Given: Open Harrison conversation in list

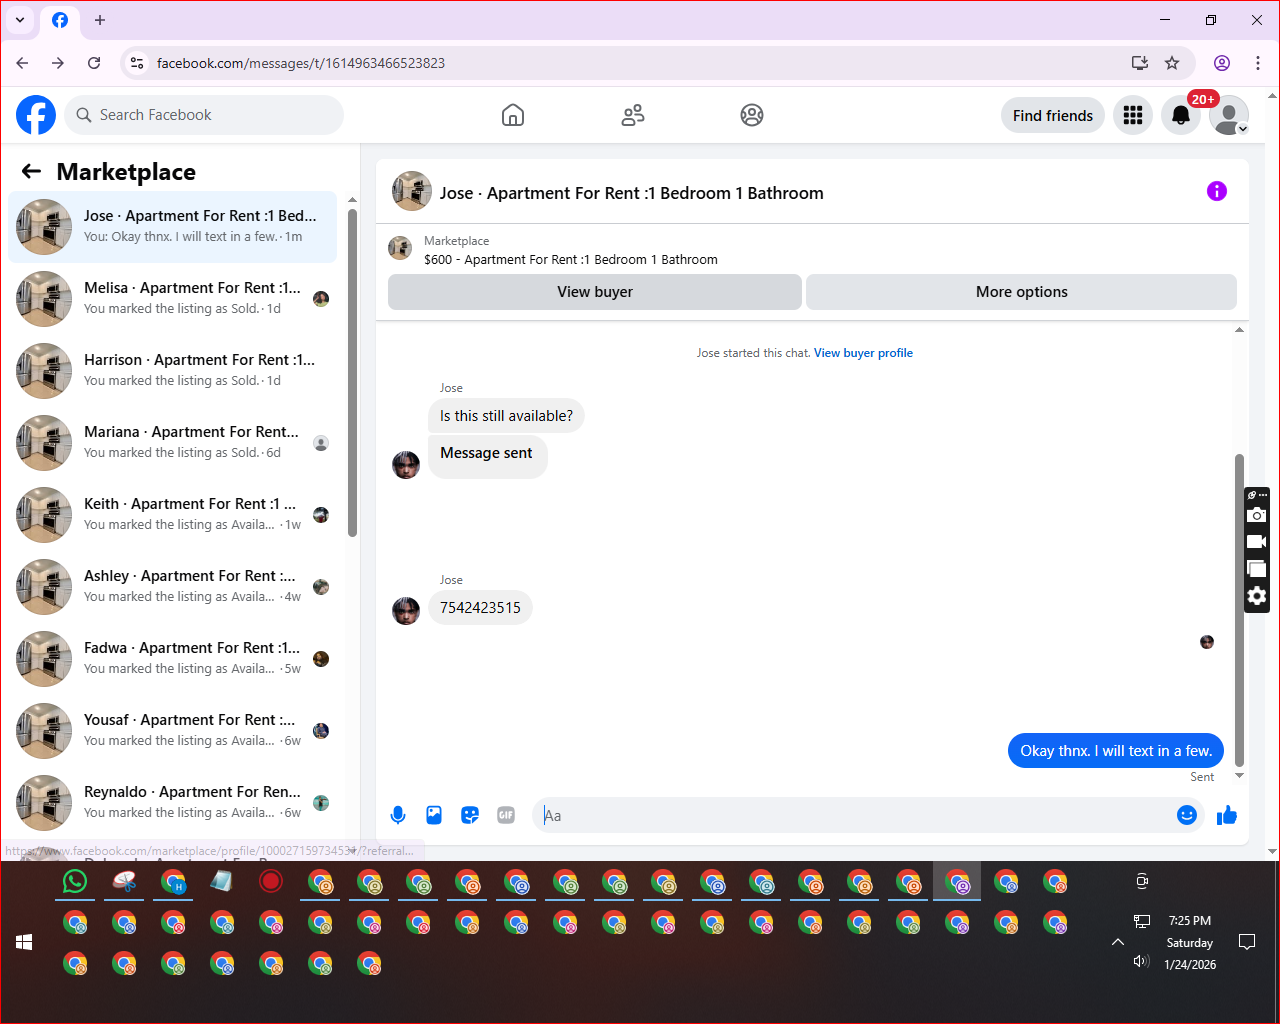Looking at the screenshot, I should coord(173,371).
